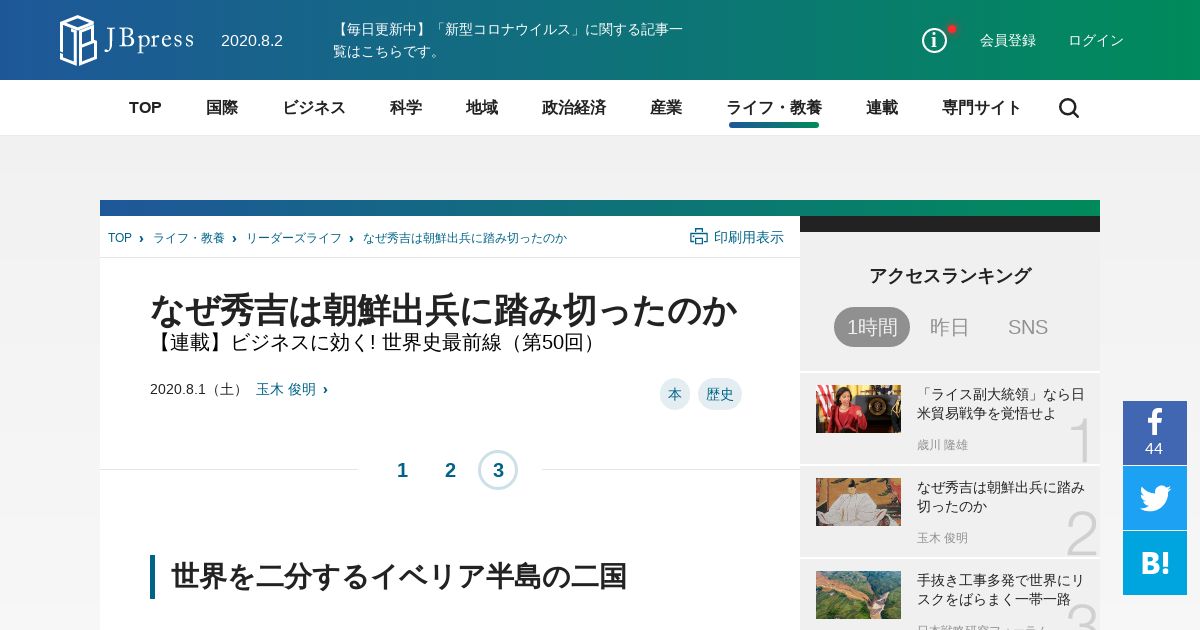Select current article page 3
The image size is (1200, 630).
[498, 470]
